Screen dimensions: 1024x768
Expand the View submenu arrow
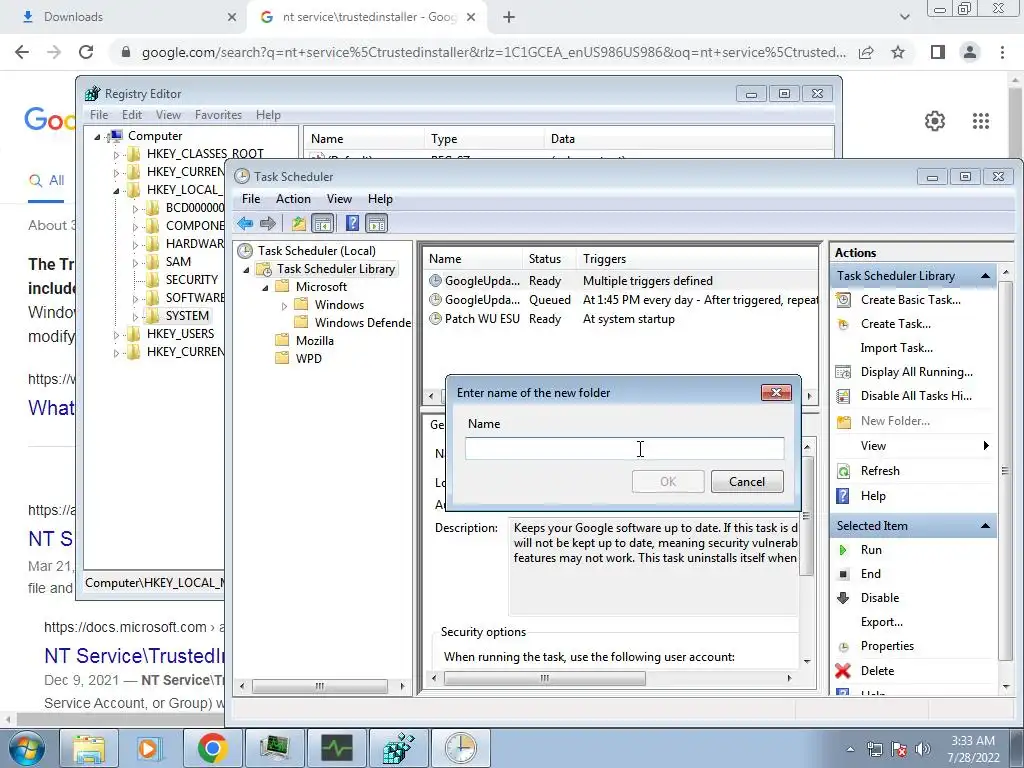985,446
